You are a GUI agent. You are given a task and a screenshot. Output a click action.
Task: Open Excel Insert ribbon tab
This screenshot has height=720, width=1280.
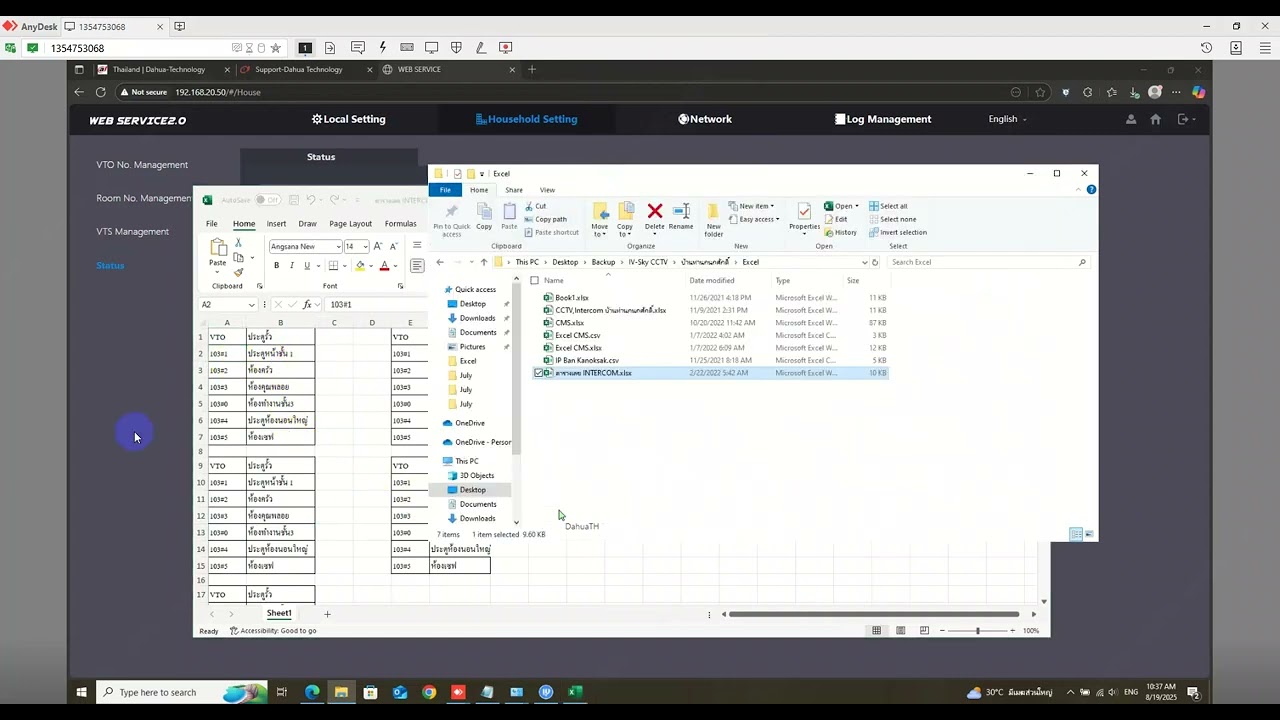(x=276, y=224)
